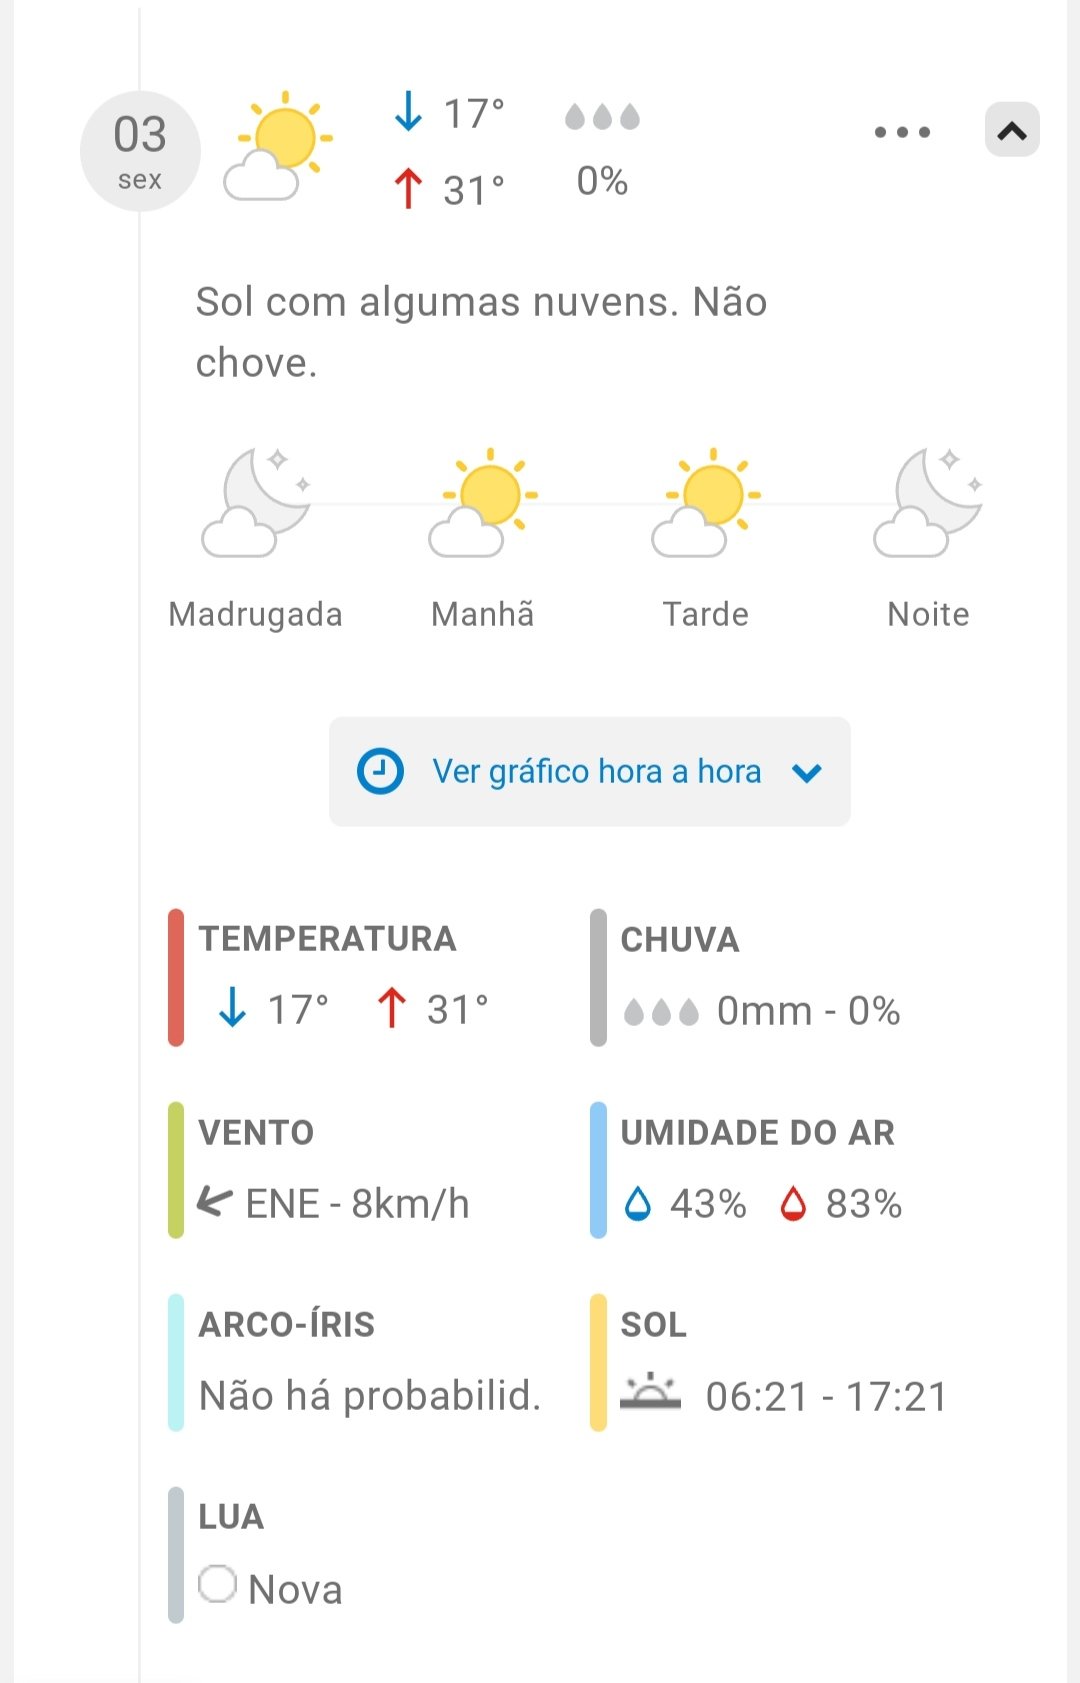Tap the new moon circle icon
Screen dimensions: 1080x1683
pyautogui.click(x=217, y=1584)
